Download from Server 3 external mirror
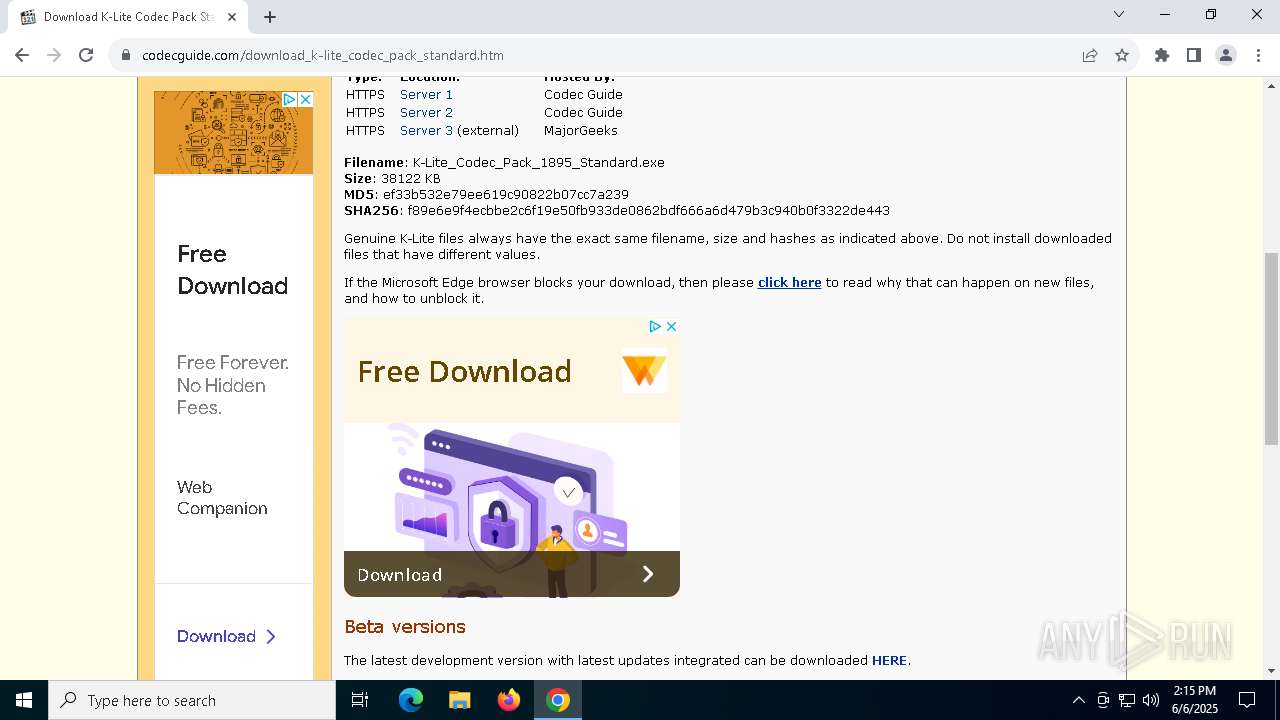The width and height of the screenshot is (1280, 720). pos(426,130)
